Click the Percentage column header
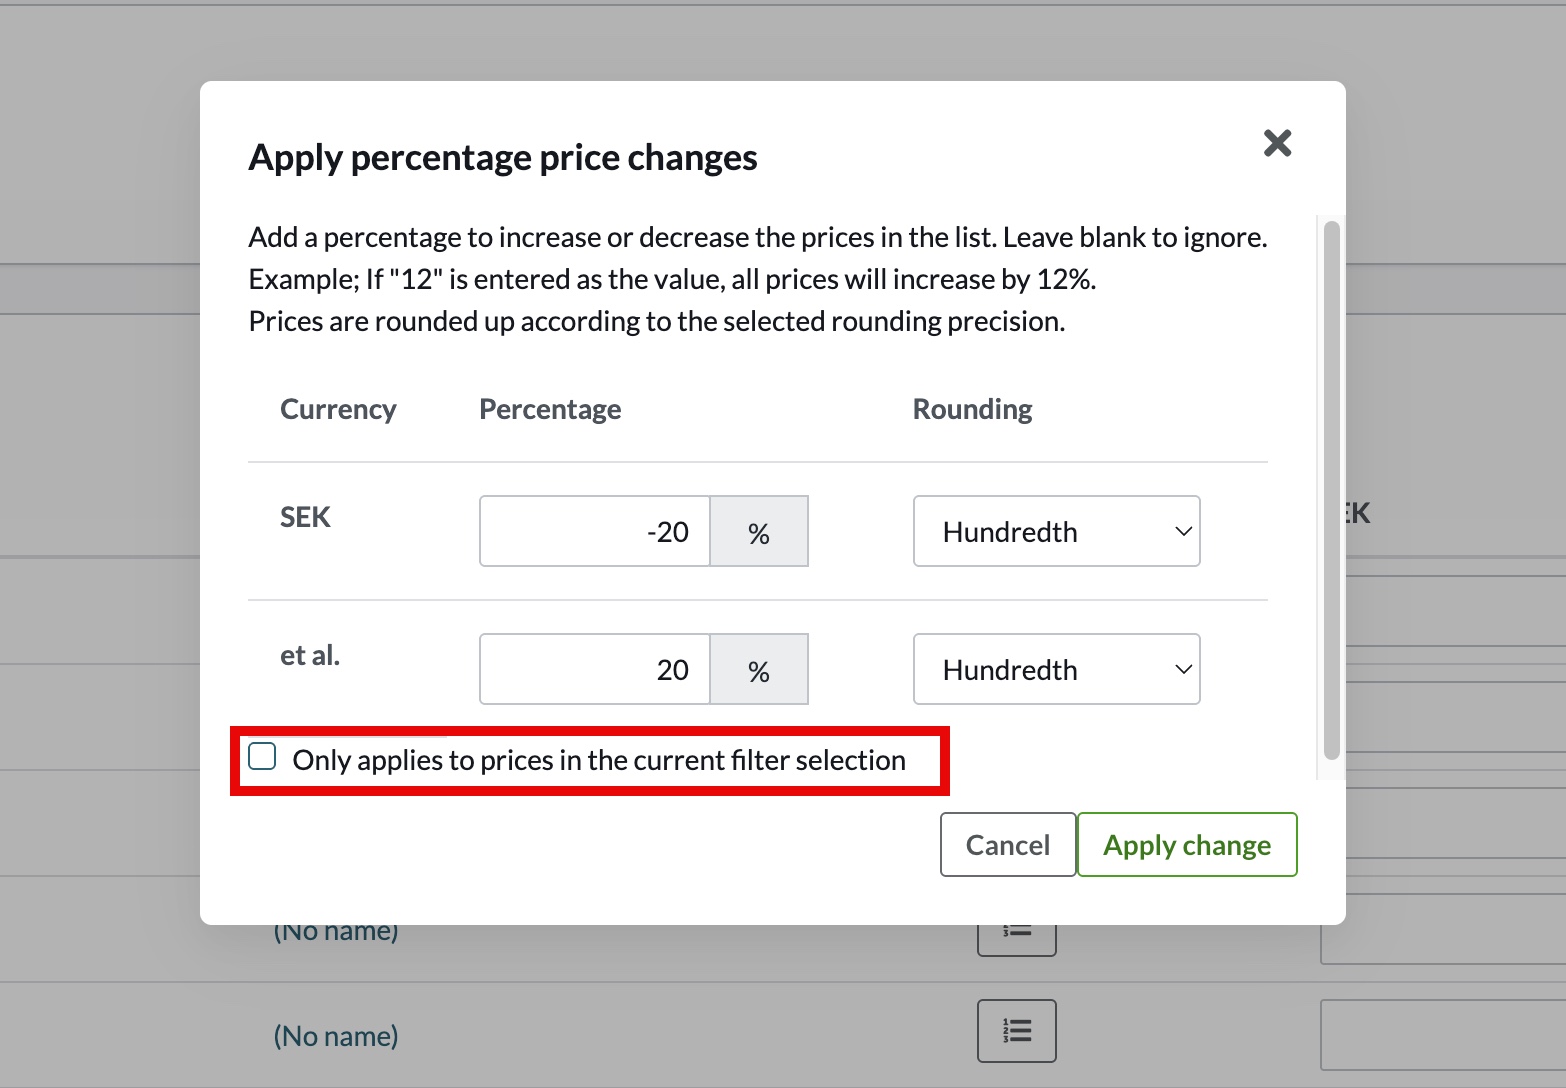Viewport: 1566px width, 1088px height. pos(550,410)
